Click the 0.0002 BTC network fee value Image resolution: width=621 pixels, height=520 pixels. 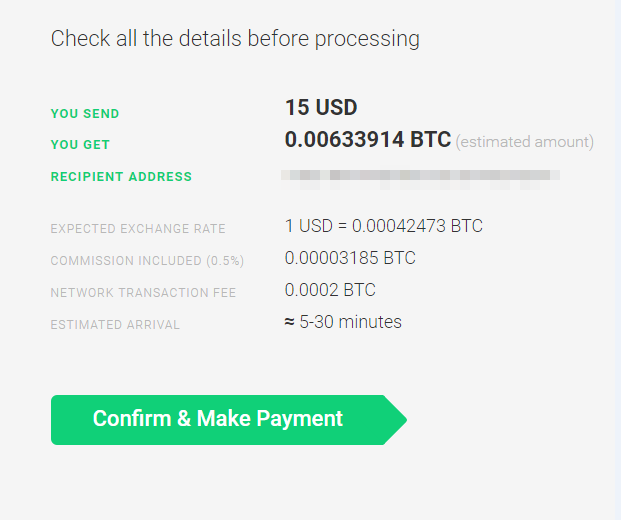[x=330, y=290]
